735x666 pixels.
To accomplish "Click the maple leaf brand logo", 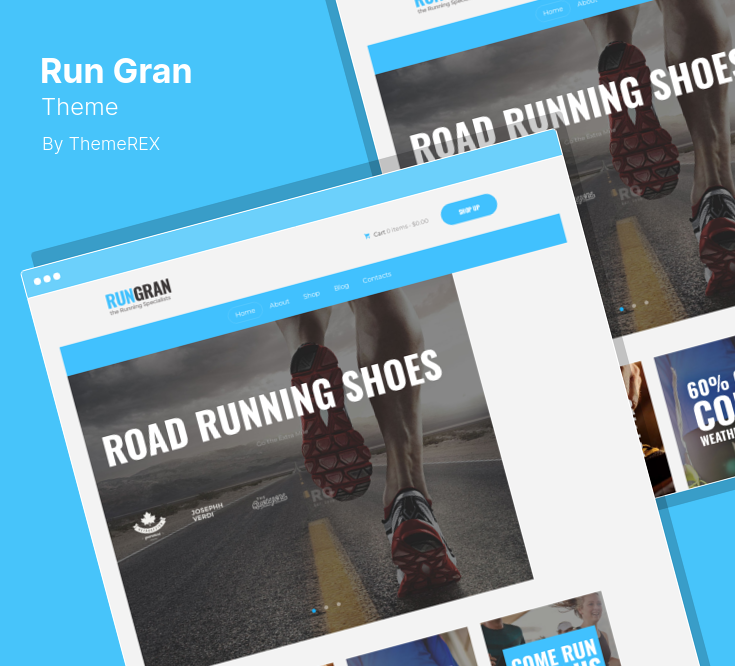I will pos(150,525).
